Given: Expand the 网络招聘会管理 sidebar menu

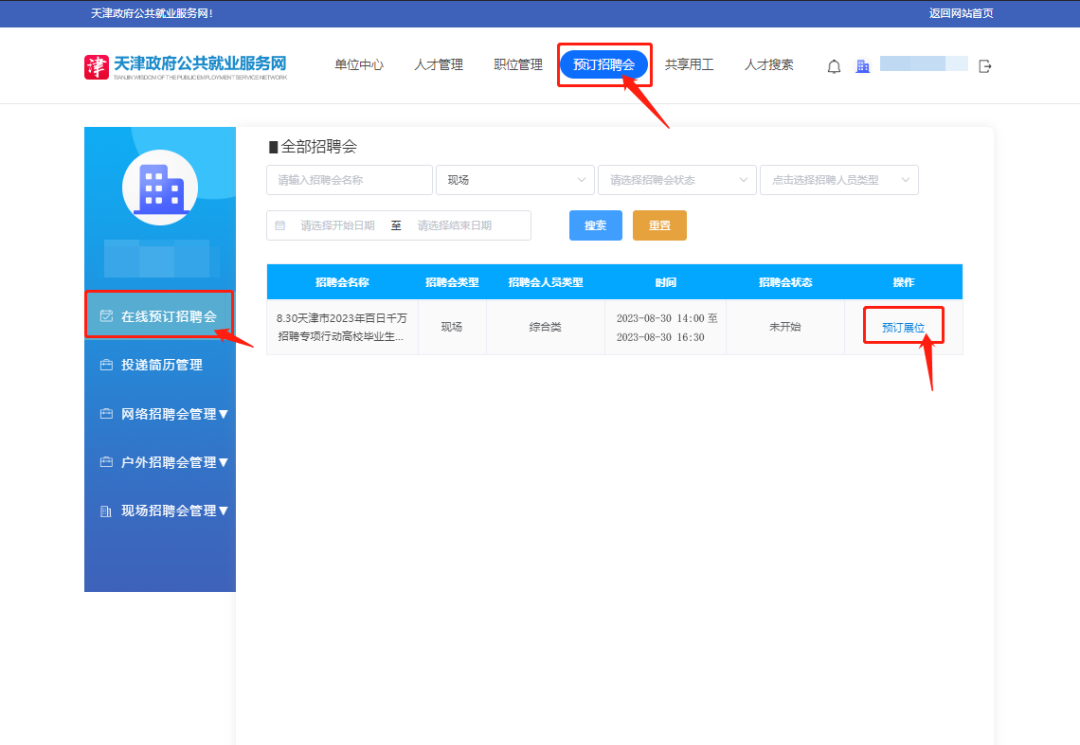Looking at the screenshot, I should coord(165,414).
